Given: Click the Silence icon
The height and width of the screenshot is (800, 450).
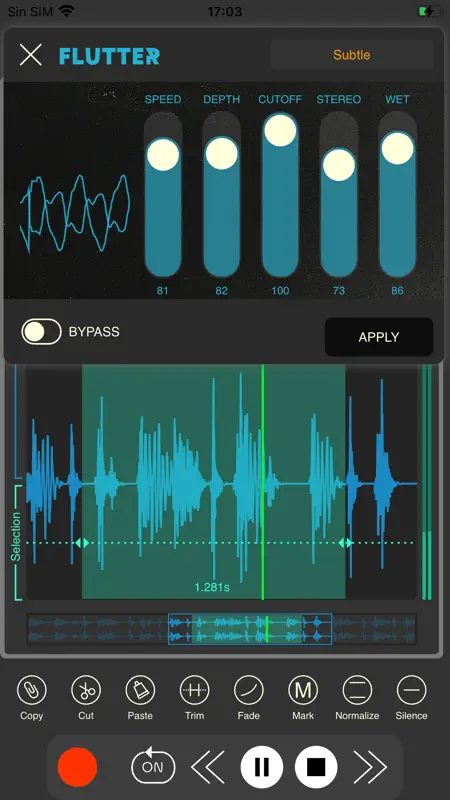Looking at the screenshot, I should tap(411, 690).
